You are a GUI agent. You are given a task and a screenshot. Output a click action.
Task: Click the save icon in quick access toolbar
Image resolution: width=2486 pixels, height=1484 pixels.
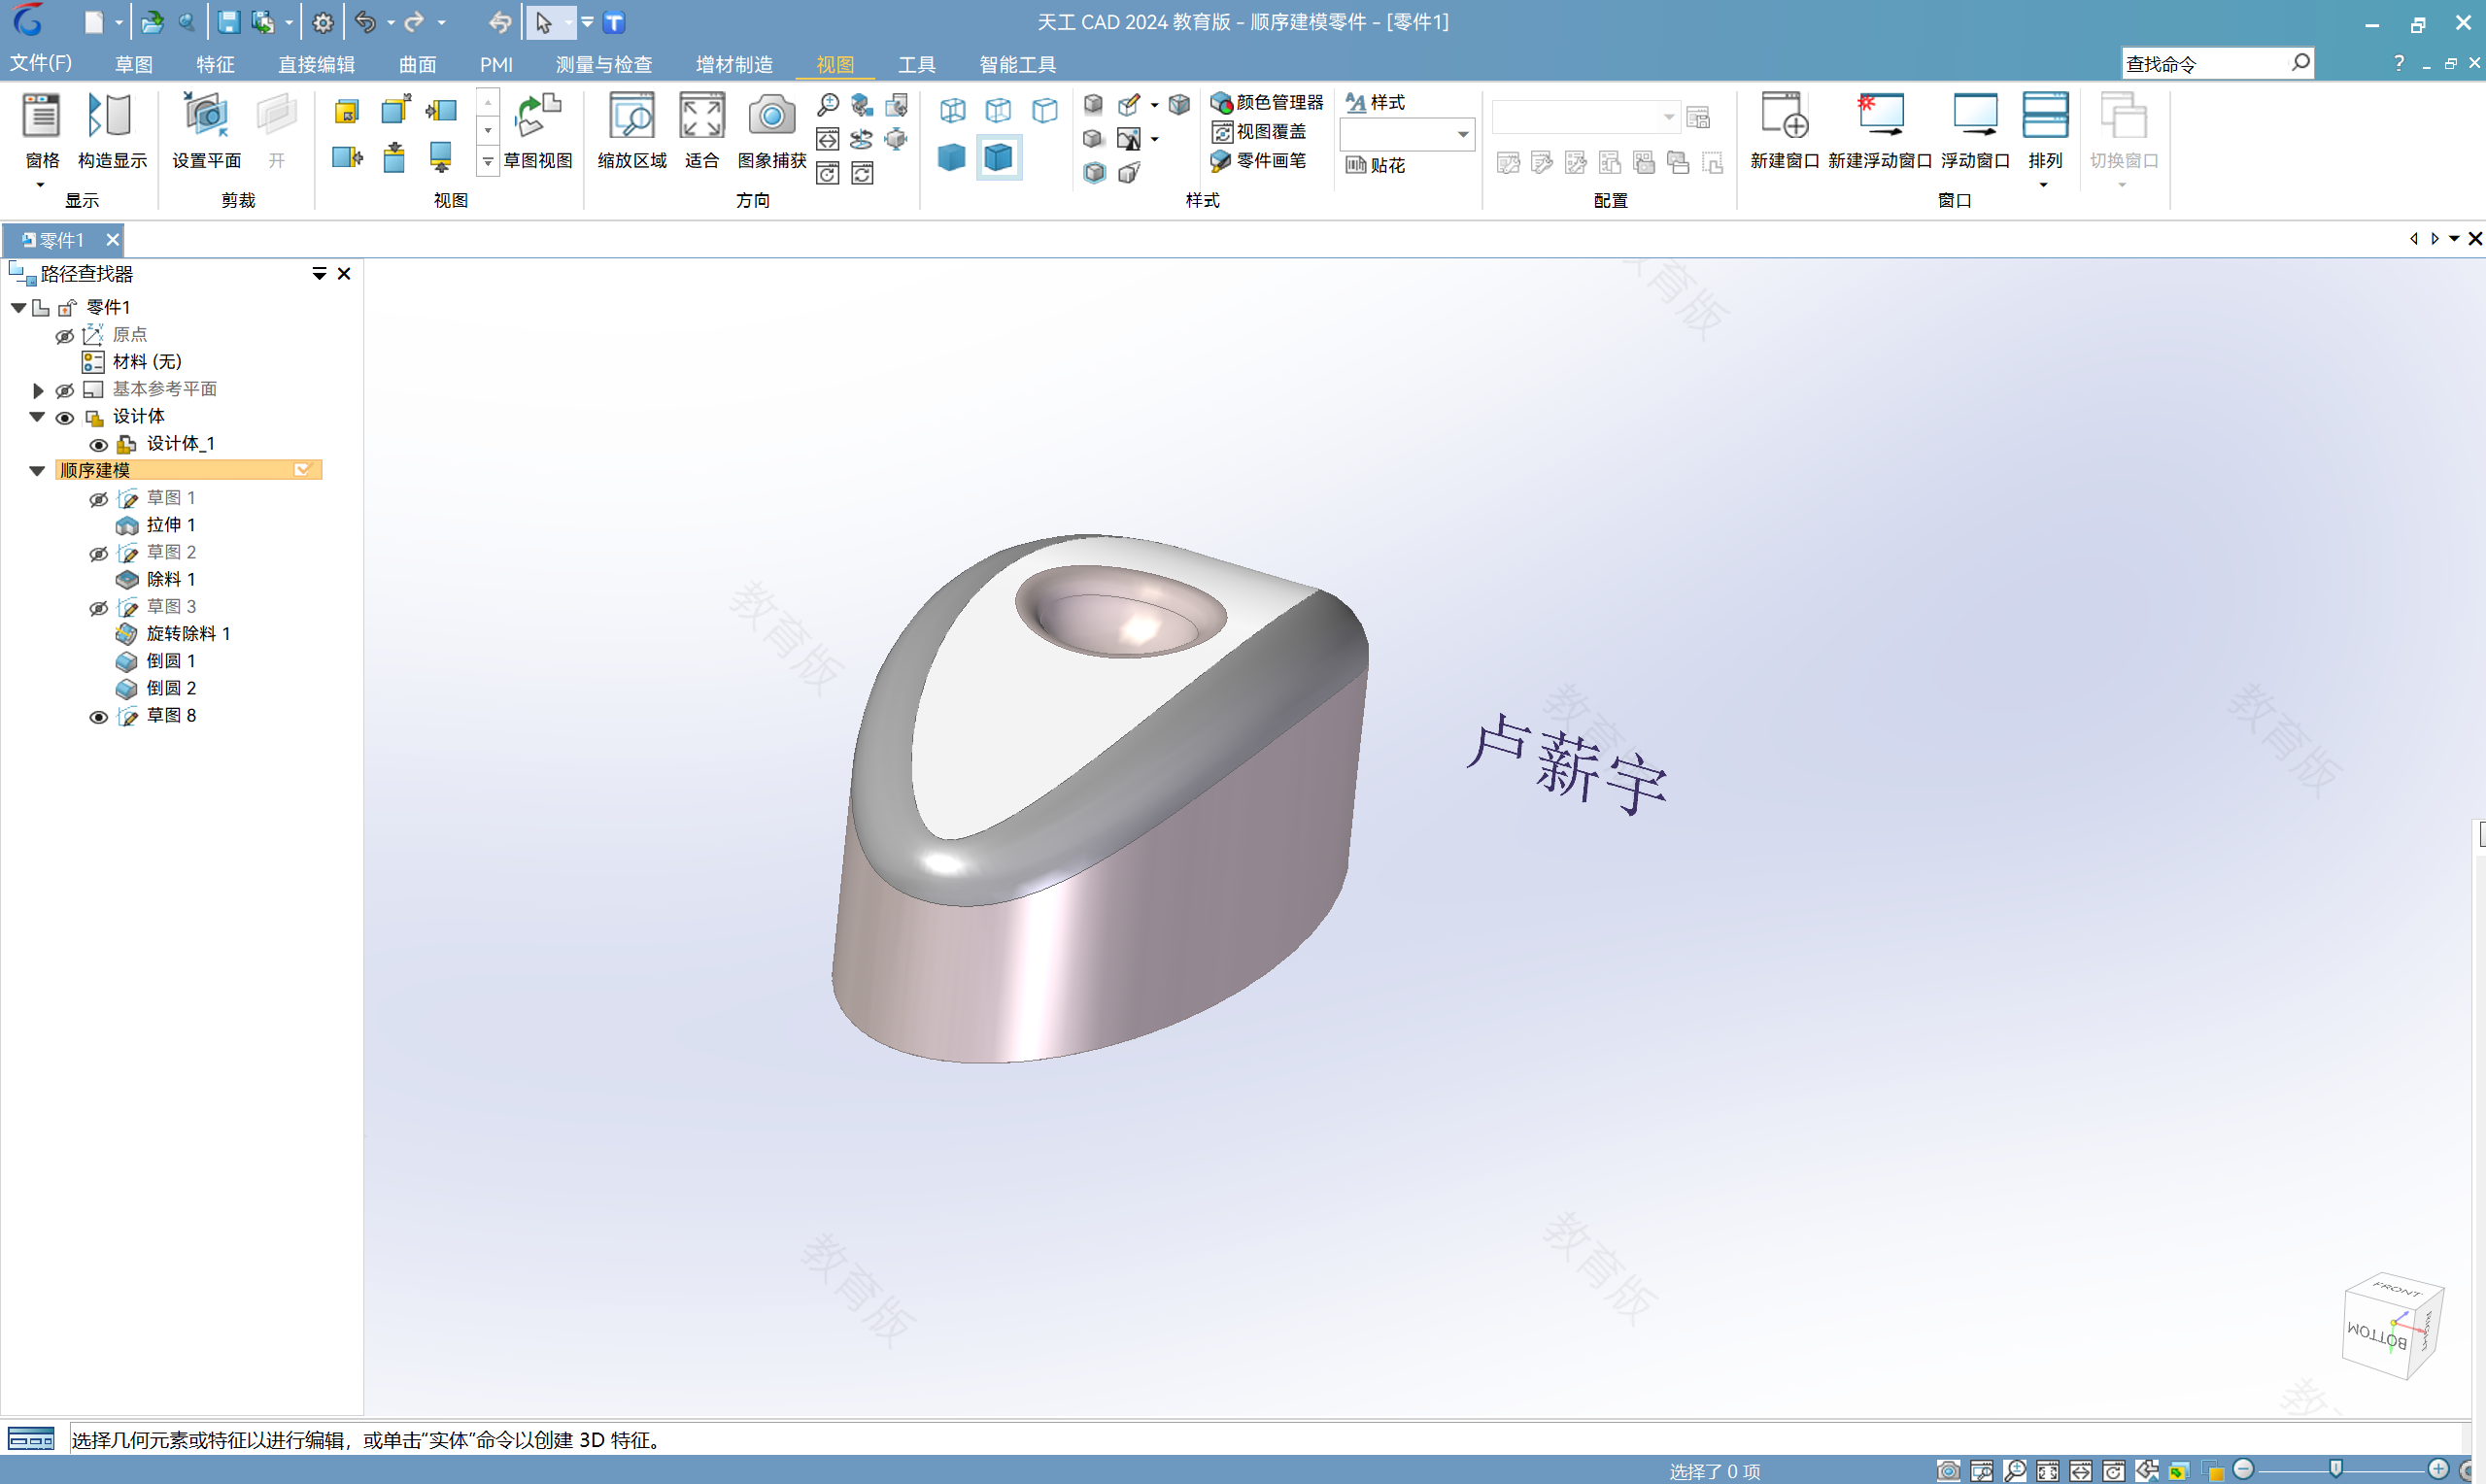[x=228, y=22]
